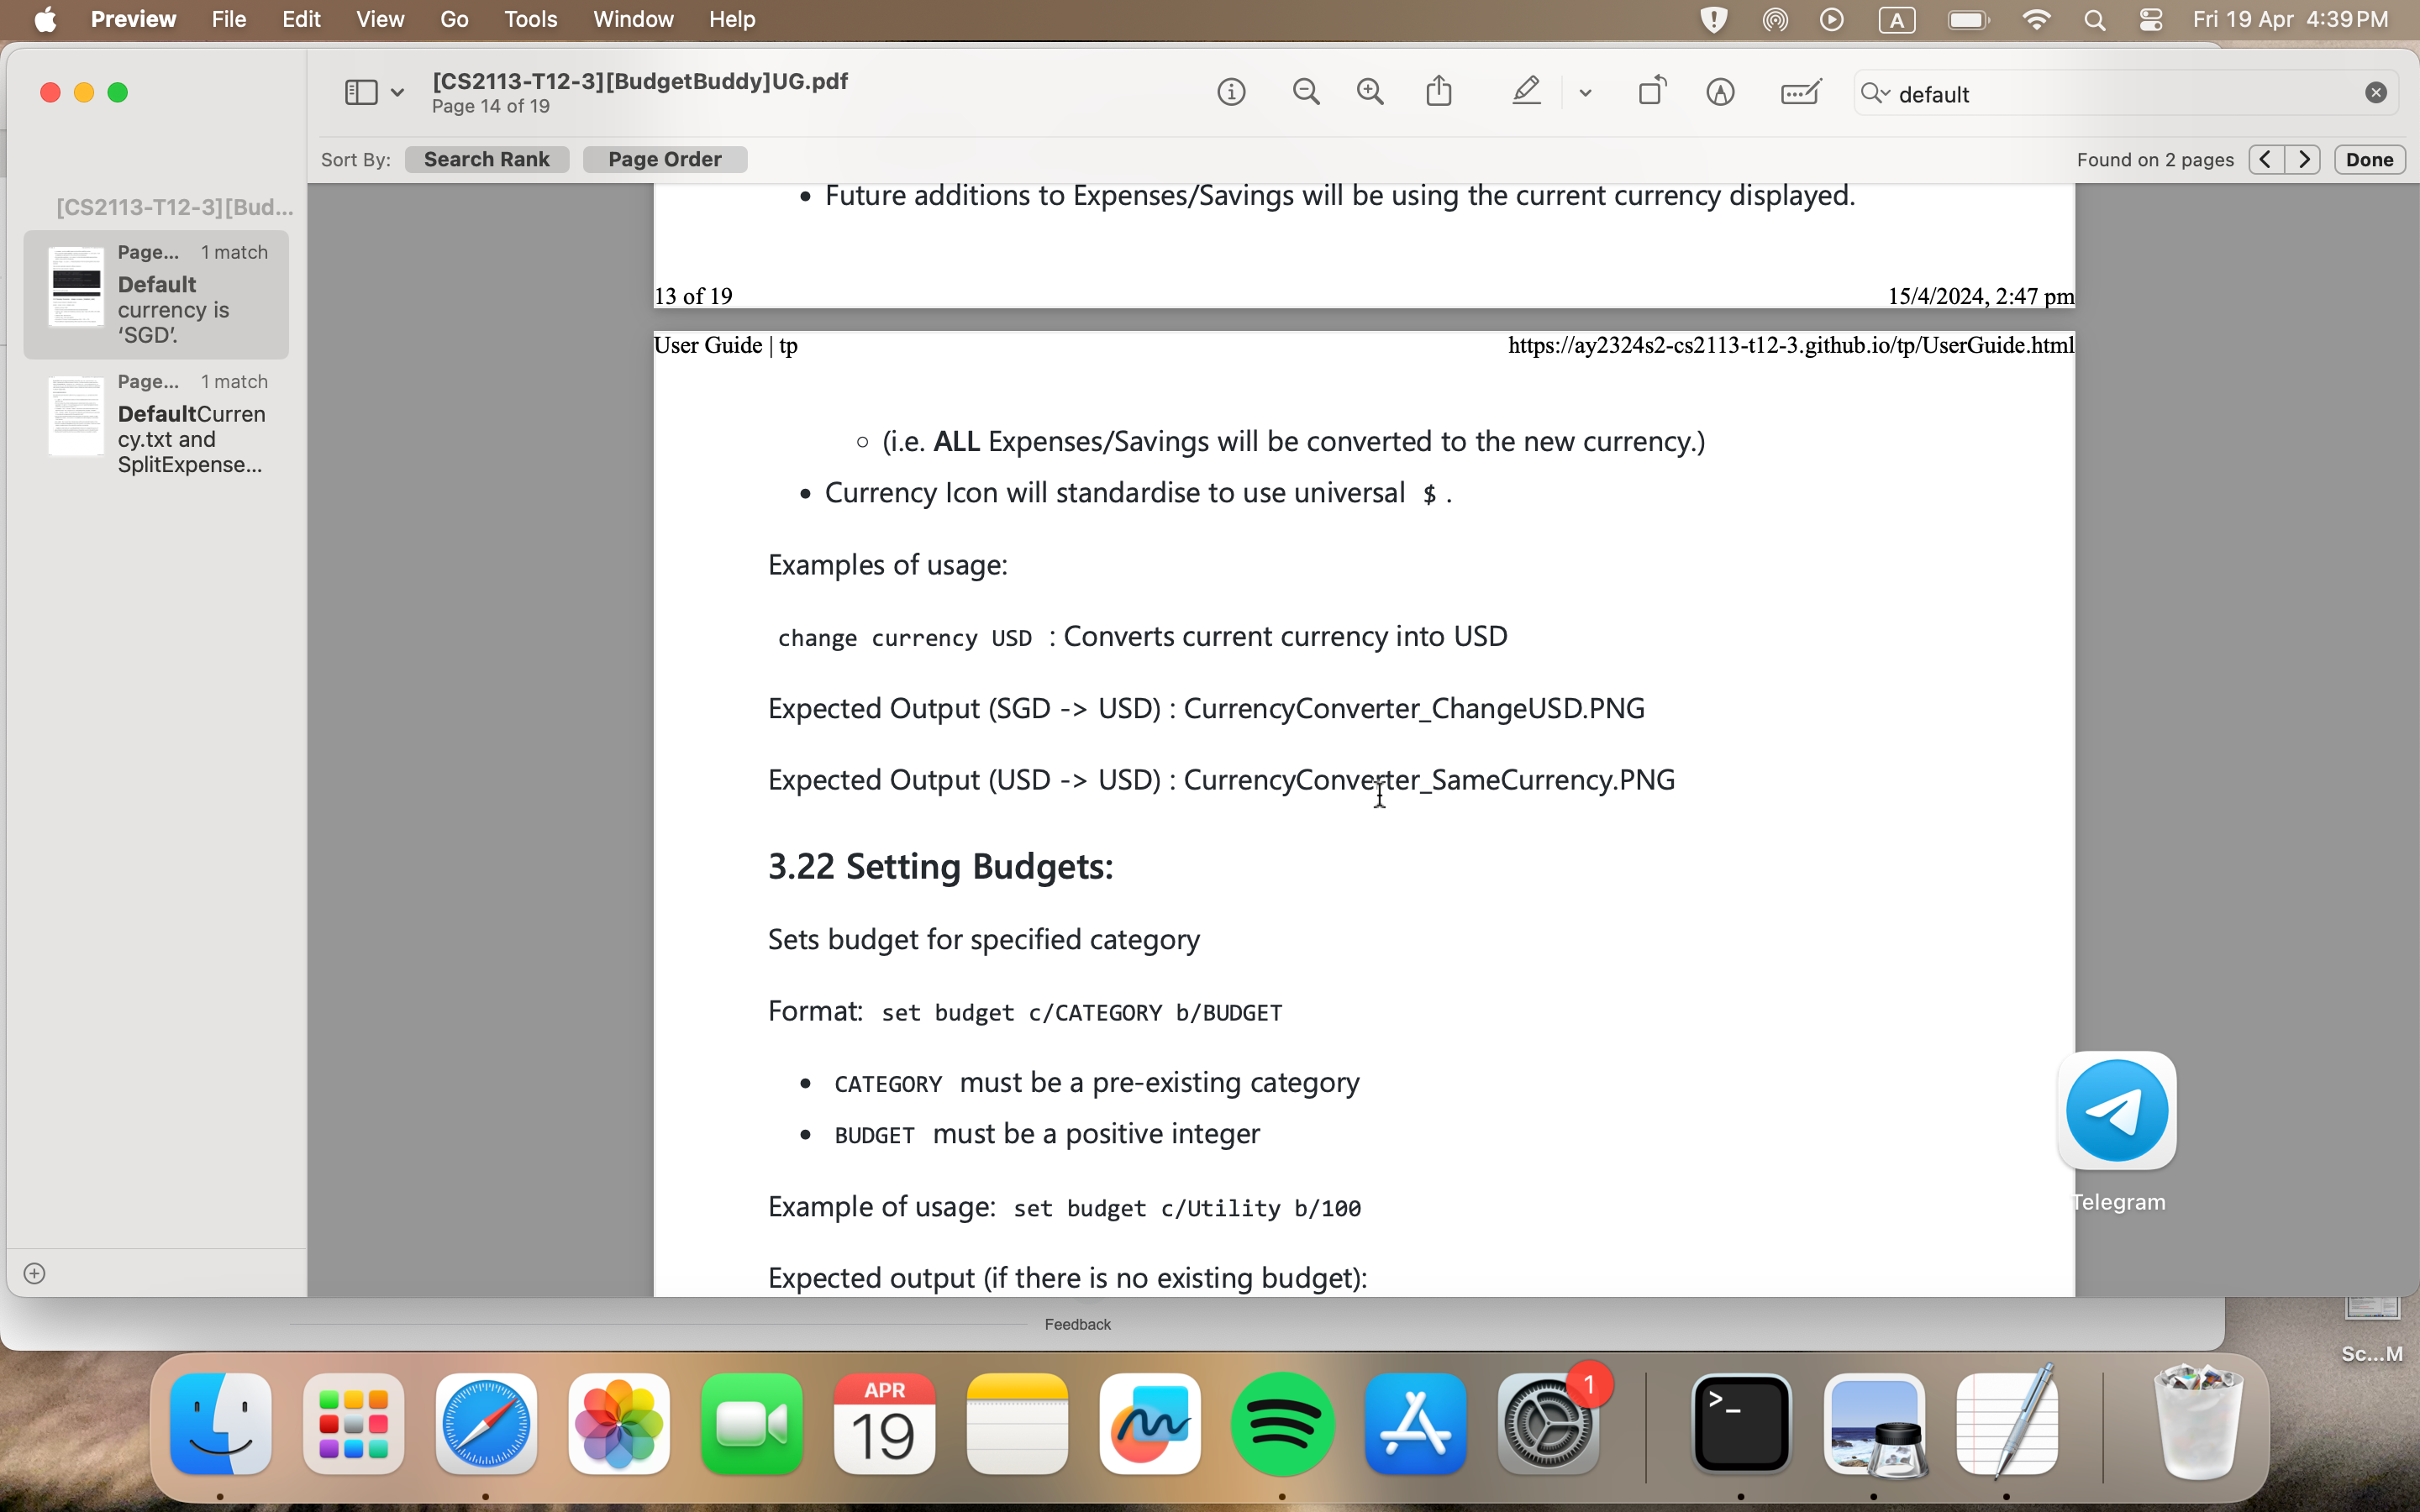The height and width of the screenshot is (1512, 2420).
Task: Expand the sidebar view options chevron
Action: (x=397, y=93)
